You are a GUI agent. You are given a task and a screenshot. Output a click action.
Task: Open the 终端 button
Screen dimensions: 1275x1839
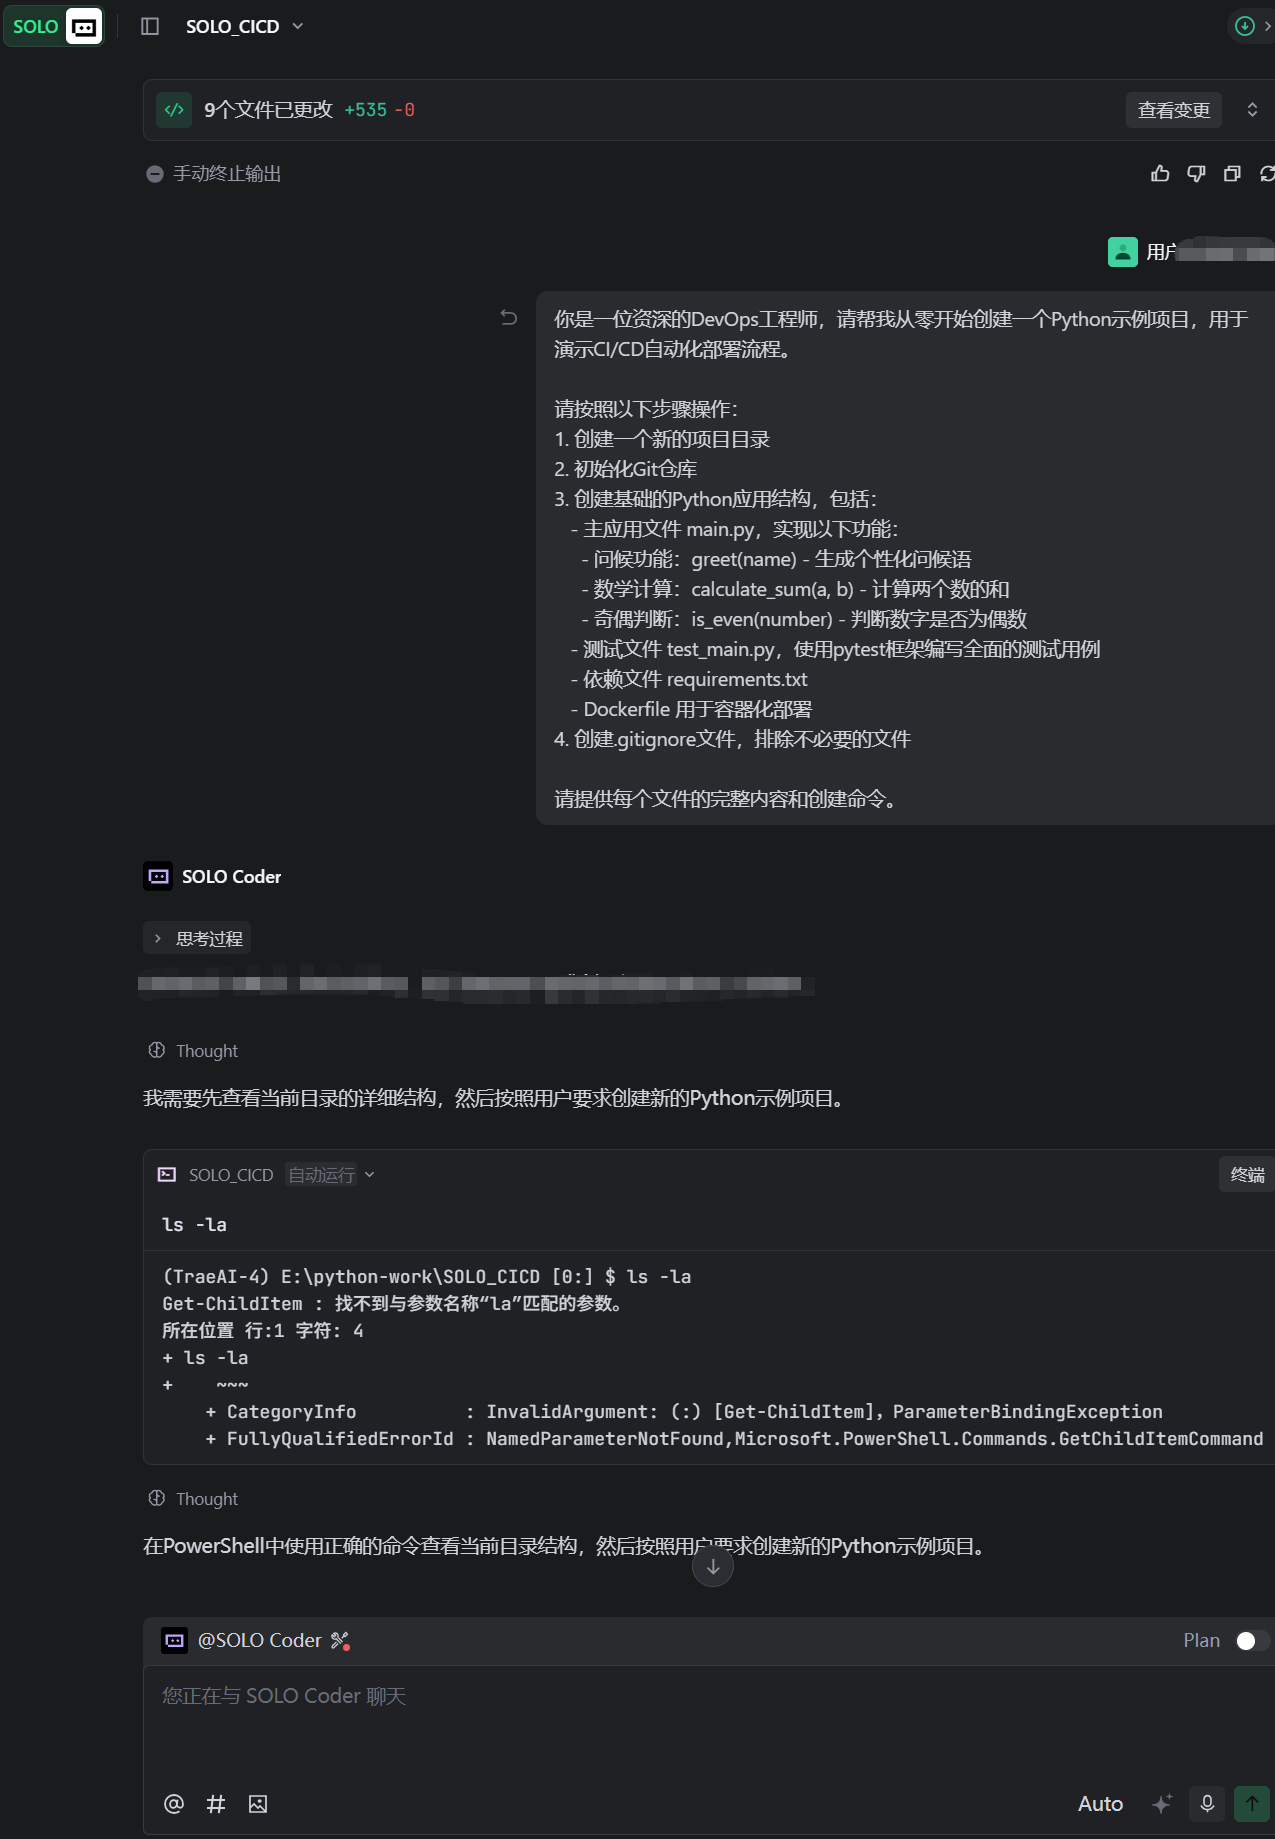tap(1246, 1175)
